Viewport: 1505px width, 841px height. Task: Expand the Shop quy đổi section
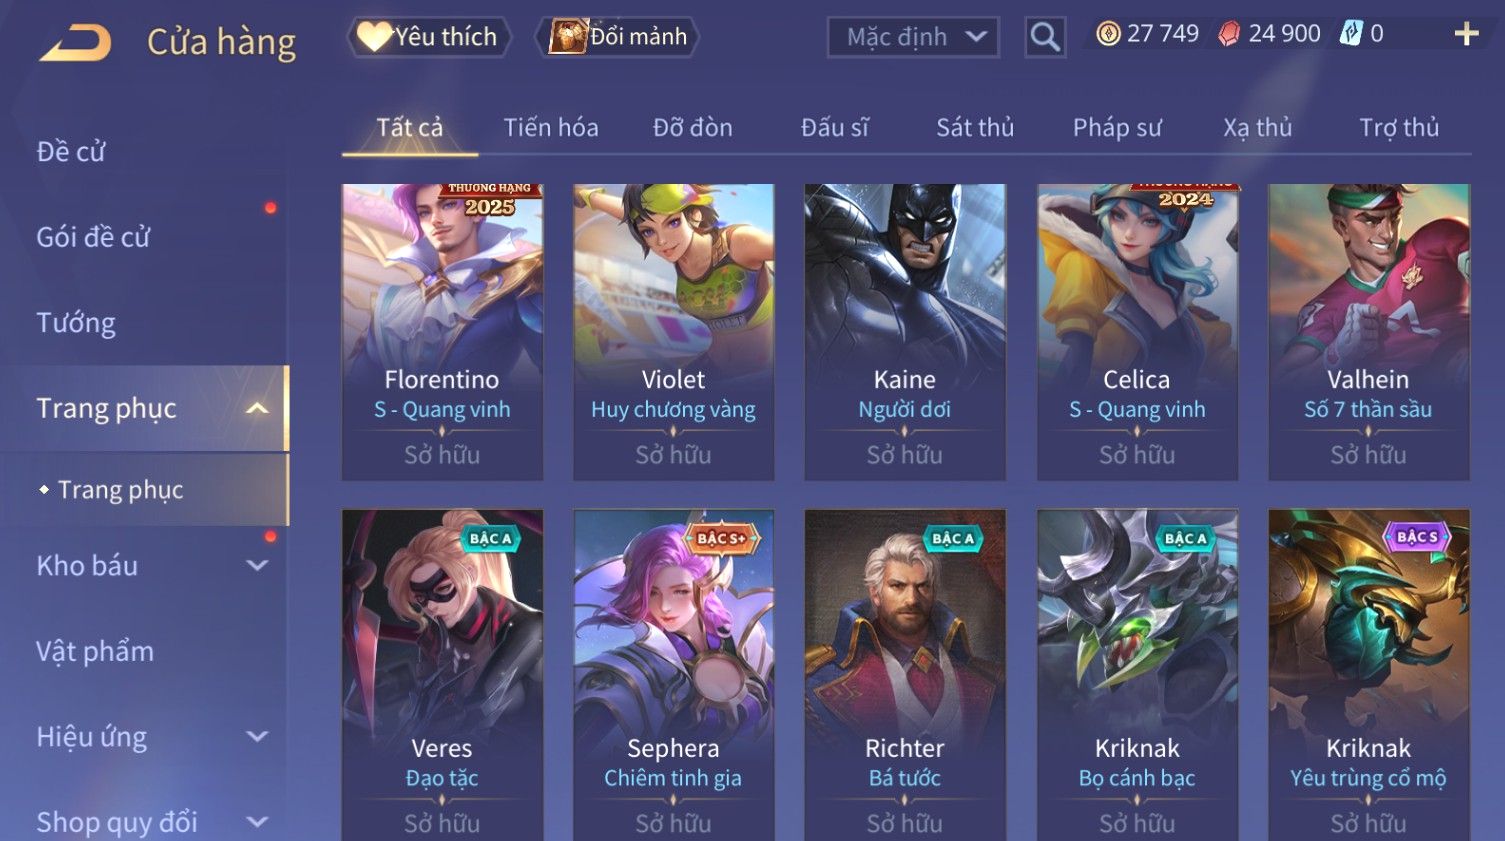tap(257, 822)
